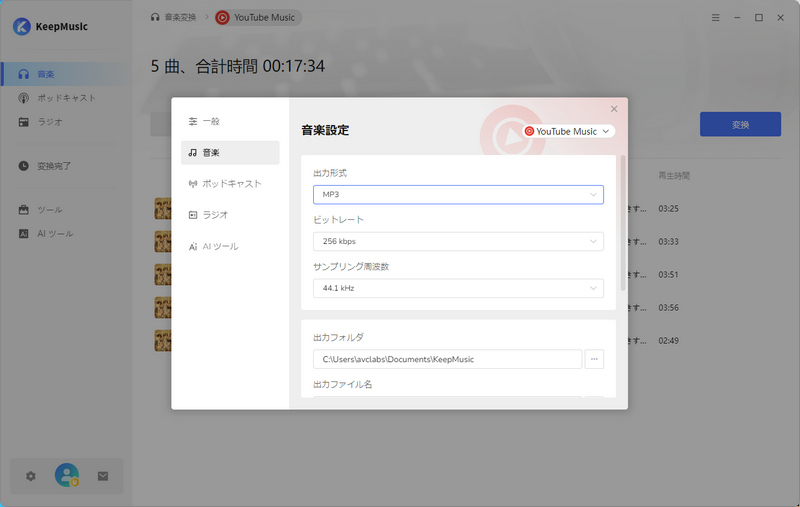The image size is (800, 507).
Task: Open the ビットレート 256 kbps dropdown
Action: 458,241
